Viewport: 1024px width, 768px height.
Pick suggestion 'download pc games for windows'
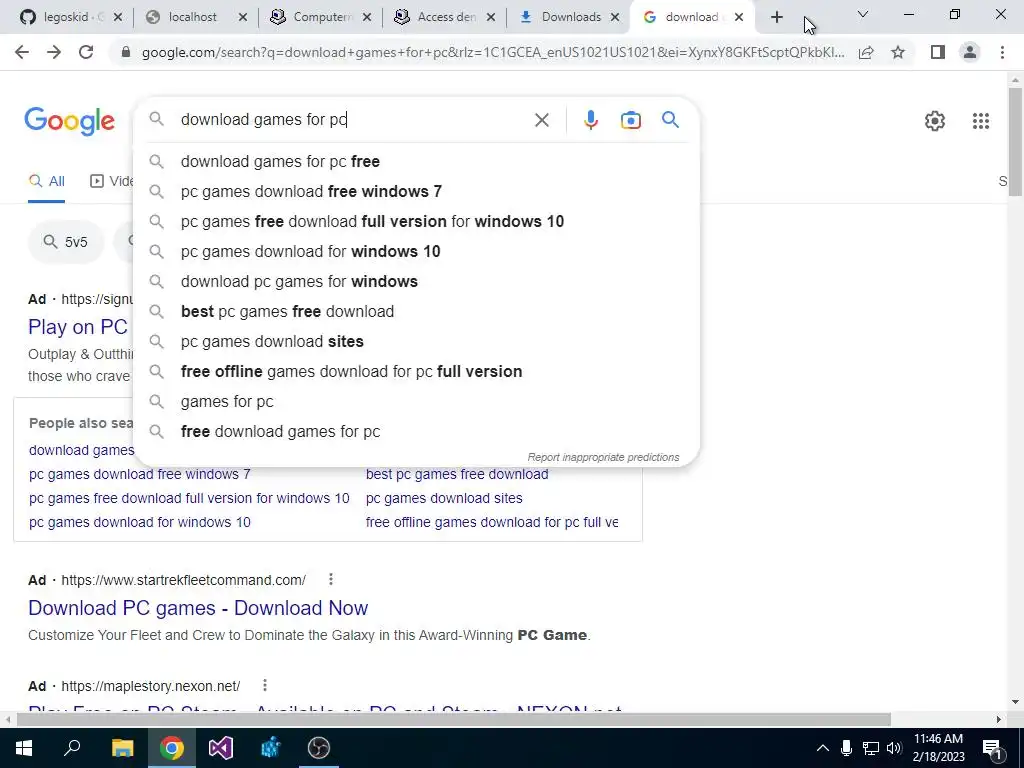coord(416,281)
